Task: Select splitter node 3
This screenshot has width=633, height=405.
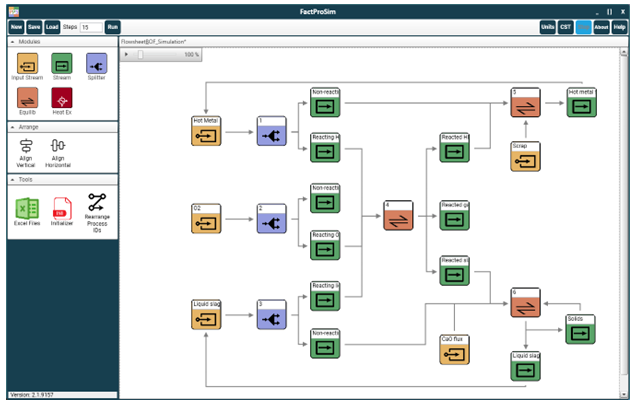Action: pyautogui.click(x=272, y=315)
